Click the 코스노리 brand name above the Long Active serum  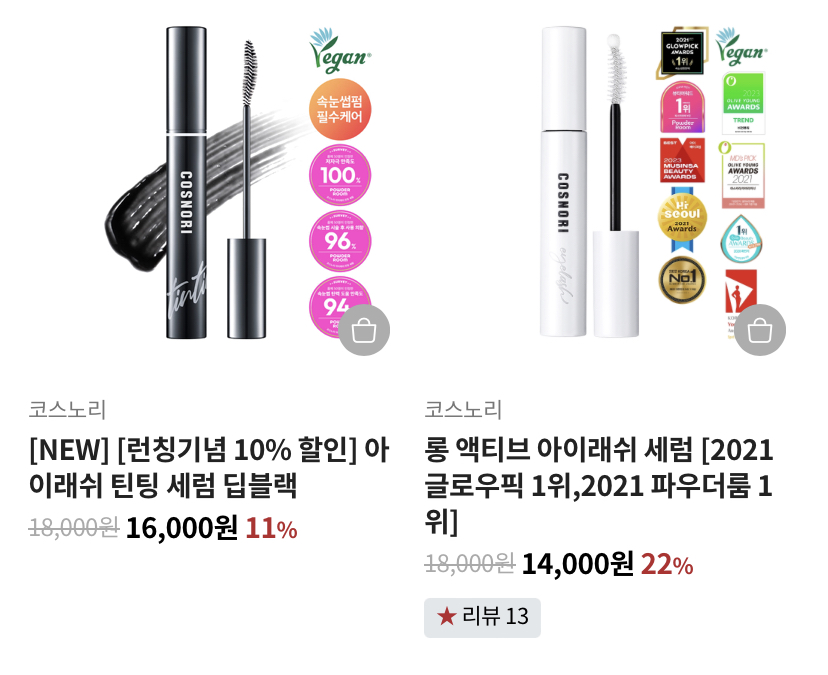coord(463,409)
